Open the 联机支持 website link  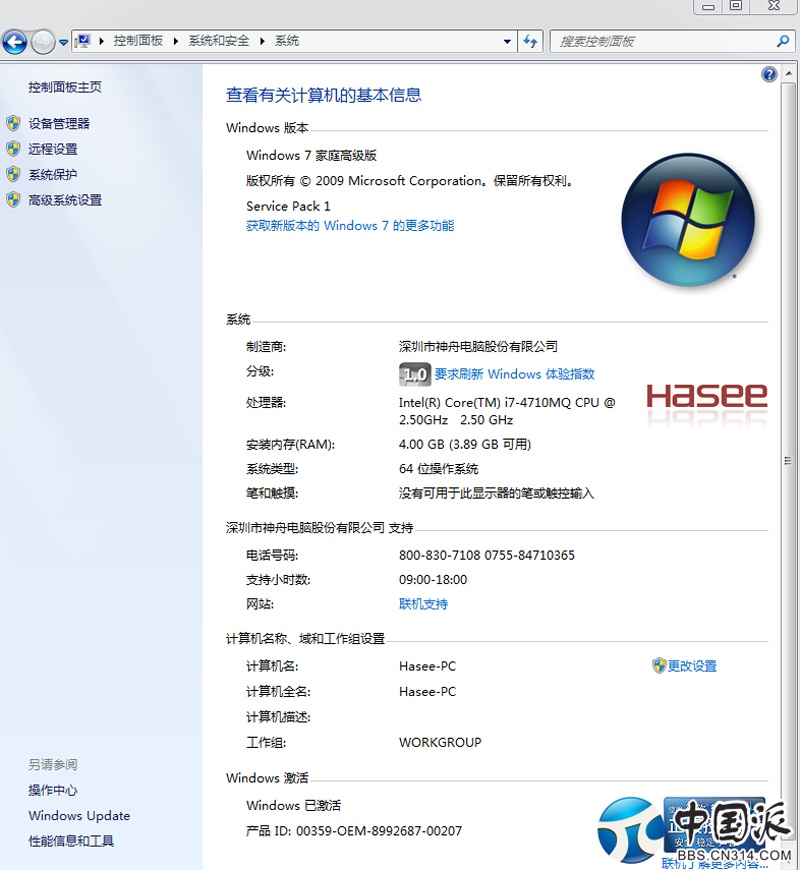pyautogui.click(x=423, y=604)
